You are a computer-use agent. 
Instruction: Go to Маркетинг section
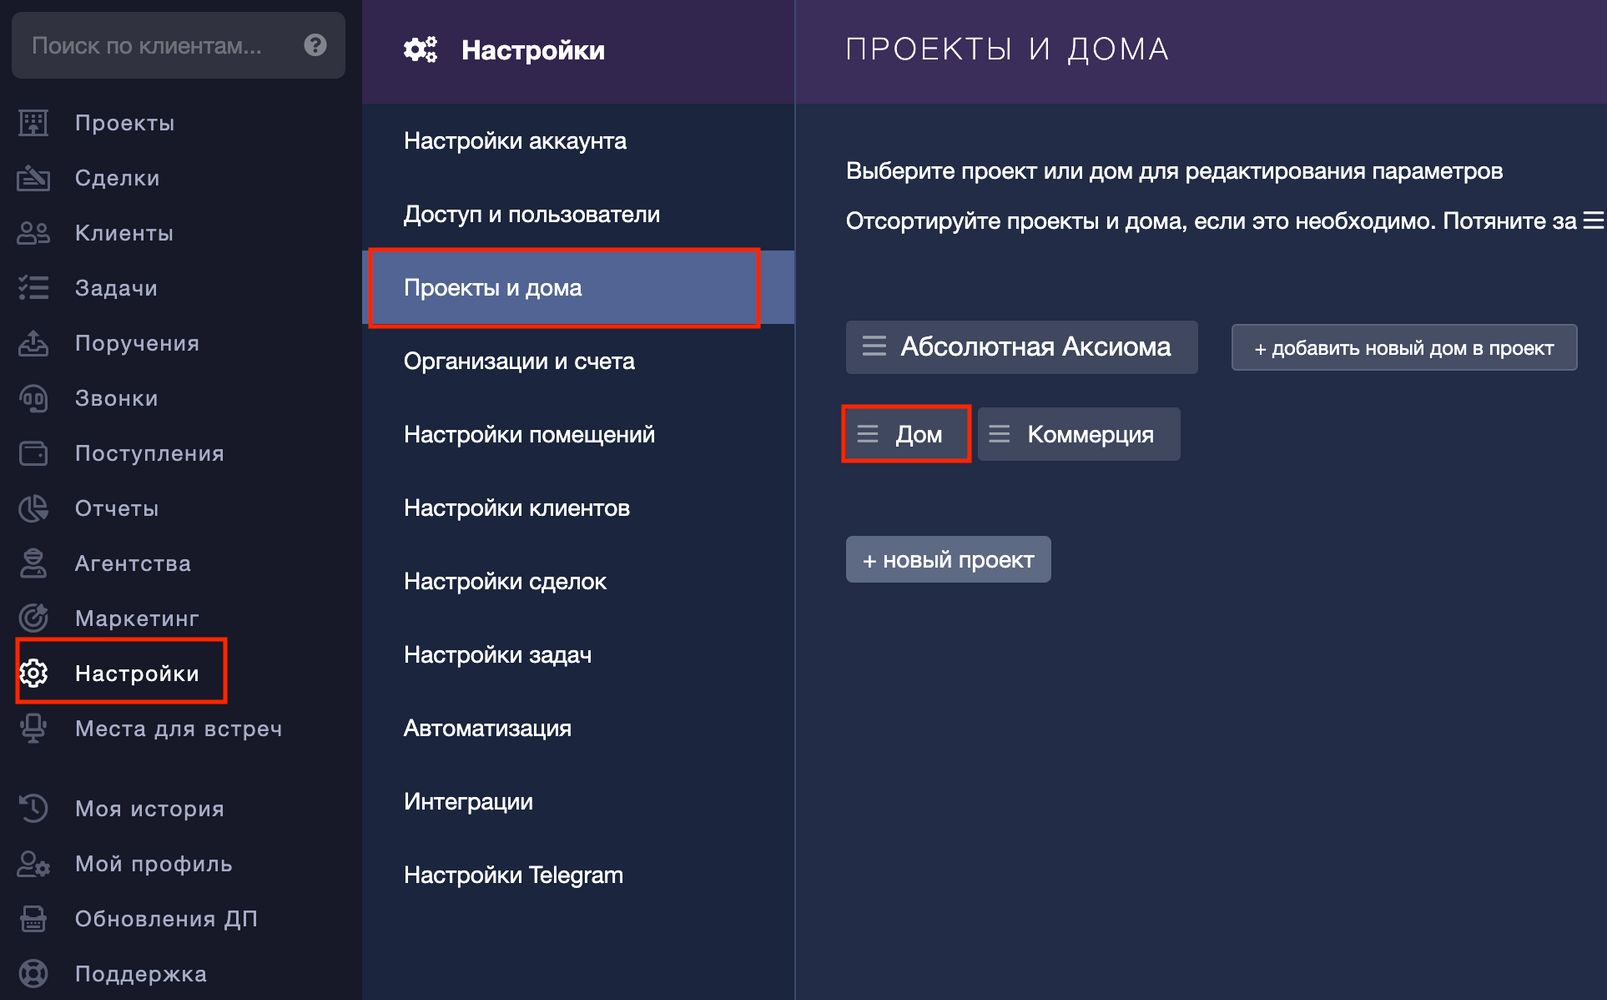[x=137, y=618]
